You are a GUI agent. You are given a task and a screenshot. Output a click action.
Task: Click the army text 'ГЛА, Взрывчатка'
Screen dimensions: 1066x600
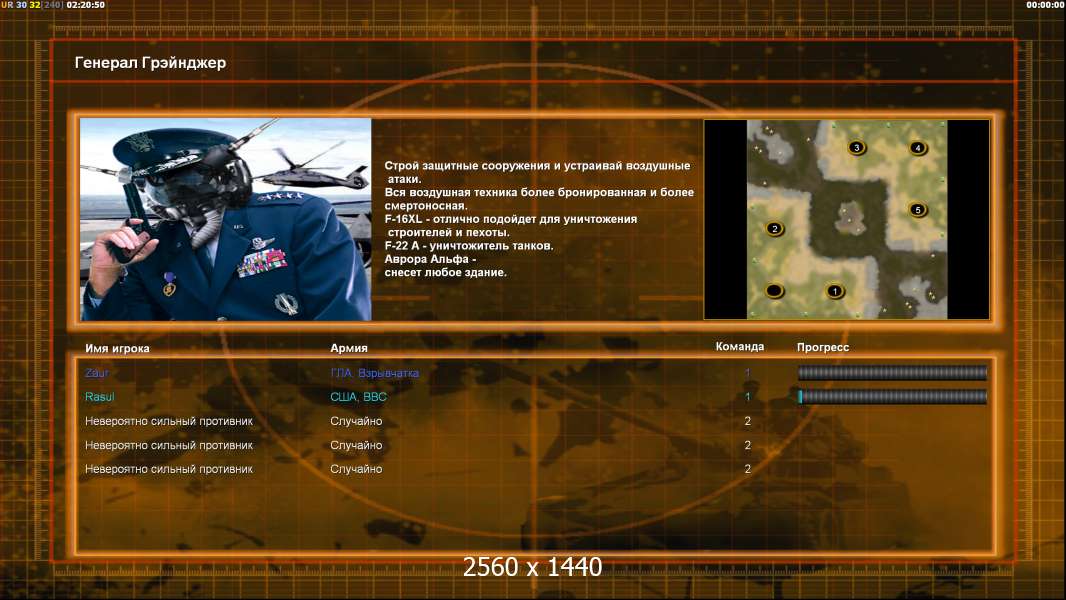coord(374,373)
